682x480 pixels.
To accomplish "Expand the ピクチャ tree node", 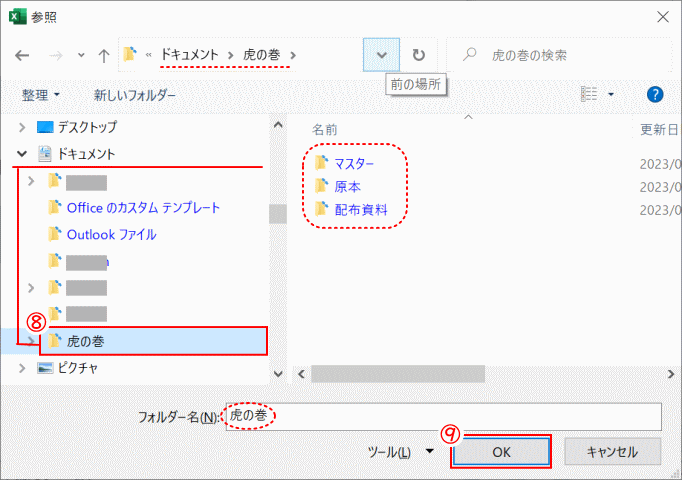I will point(22,368).
